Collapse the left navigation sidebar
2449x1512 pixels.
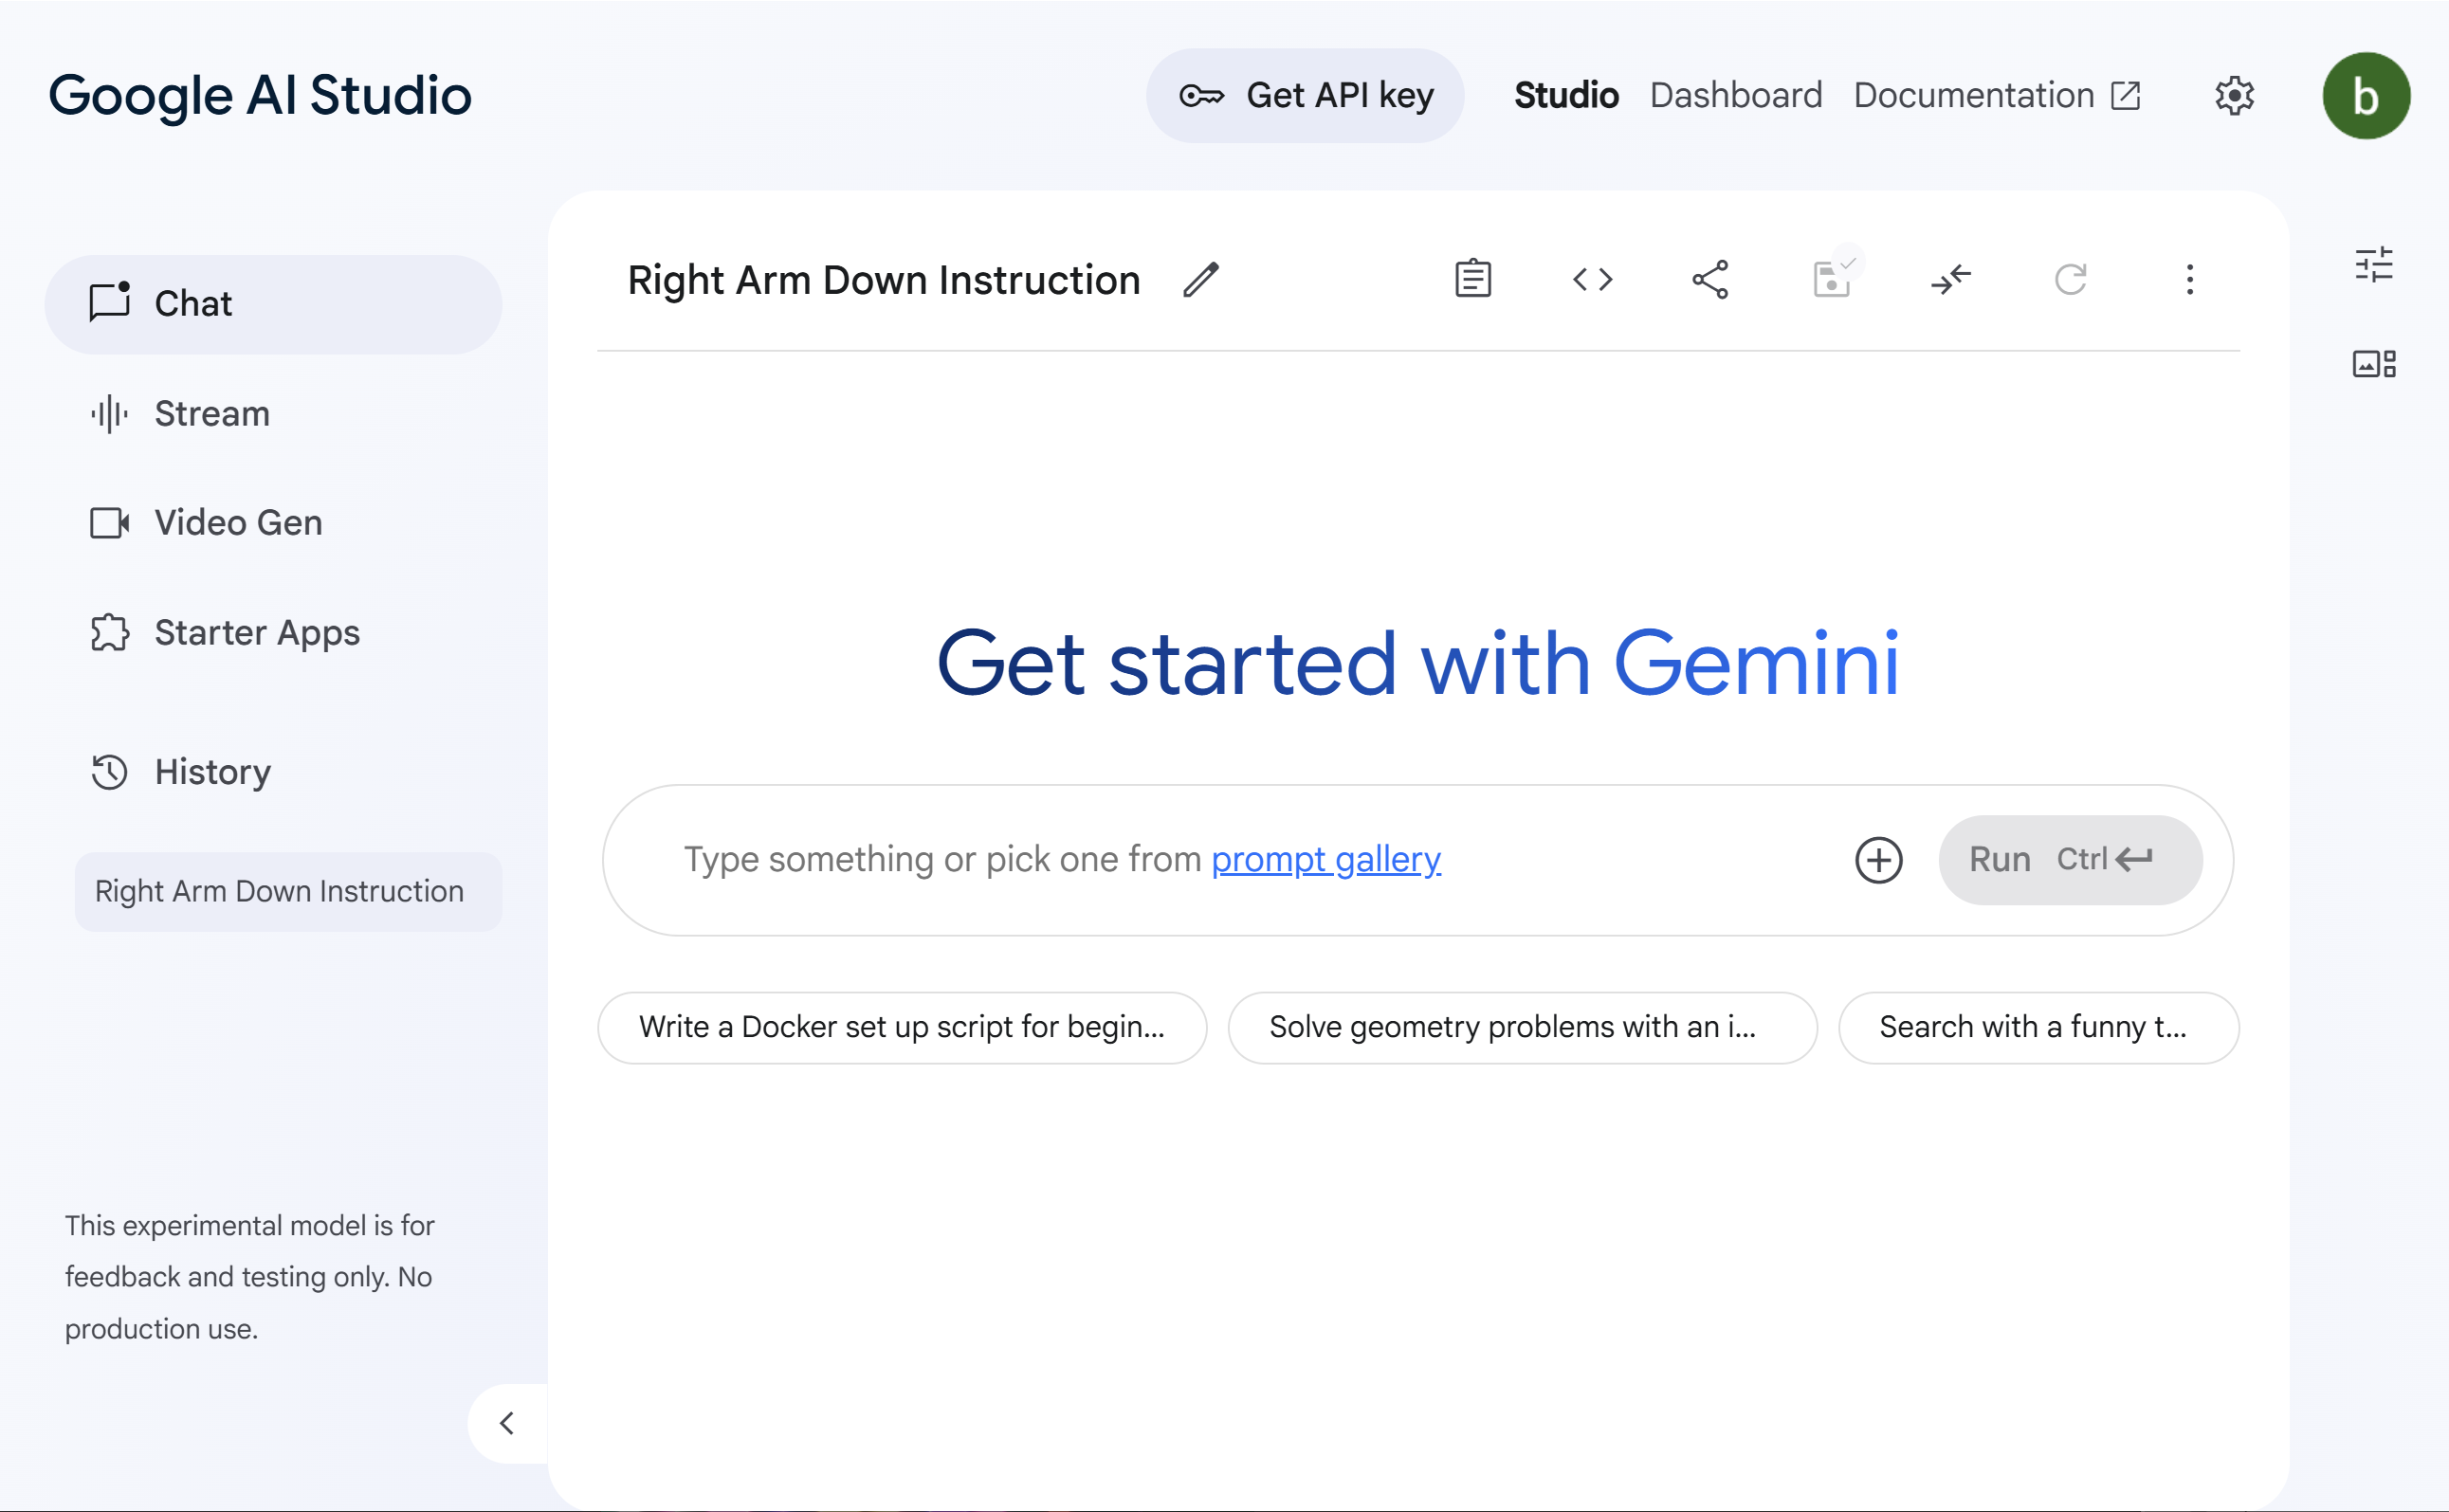coord(507,1423)
